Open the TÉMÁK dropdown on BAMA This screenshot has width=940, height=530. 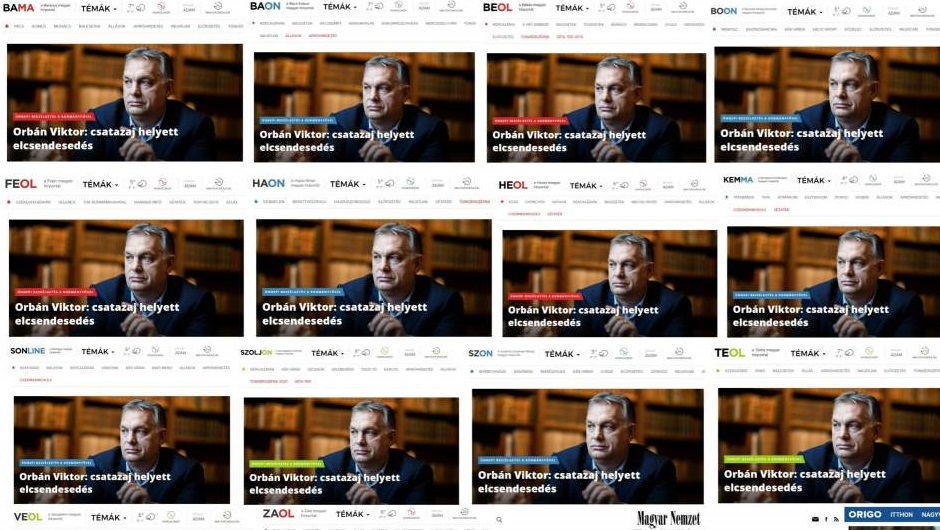click(99, 8)
